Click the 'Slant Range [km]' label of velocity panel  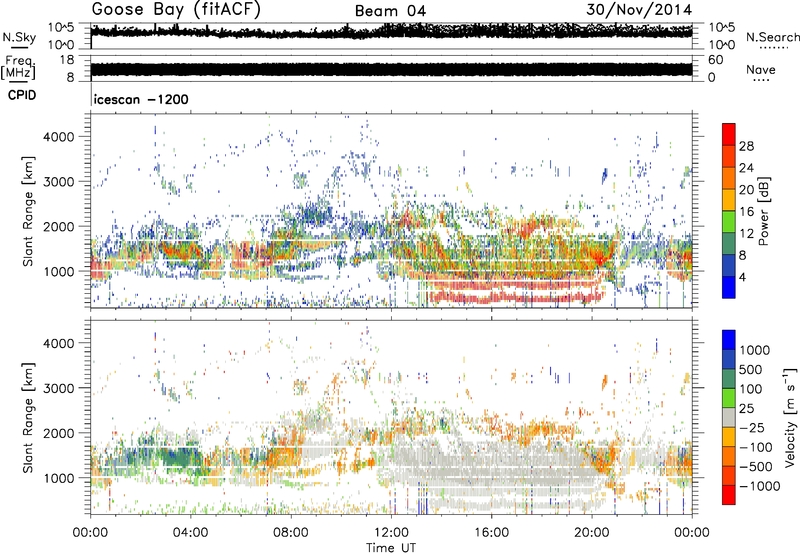click(28, 417)
